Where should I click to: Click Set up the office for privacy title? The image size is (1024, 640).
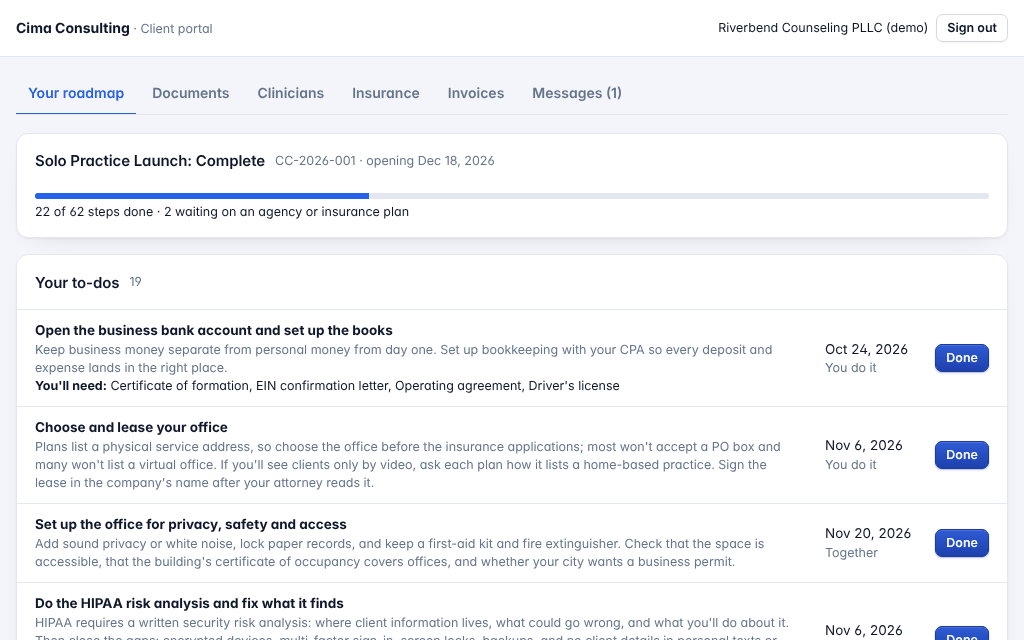pos(191,524)
